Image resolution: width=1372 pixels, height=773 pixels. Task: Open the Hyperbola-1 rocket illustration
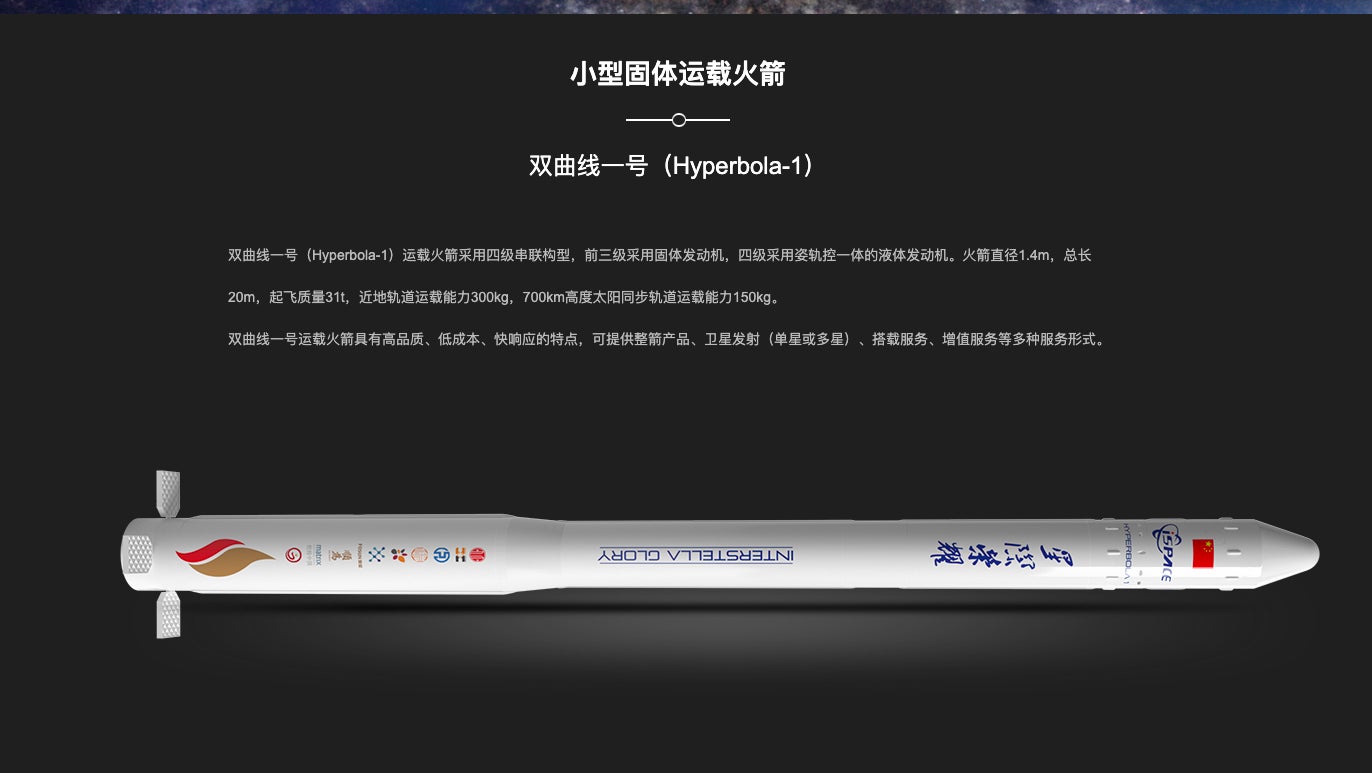click(720, 553)
